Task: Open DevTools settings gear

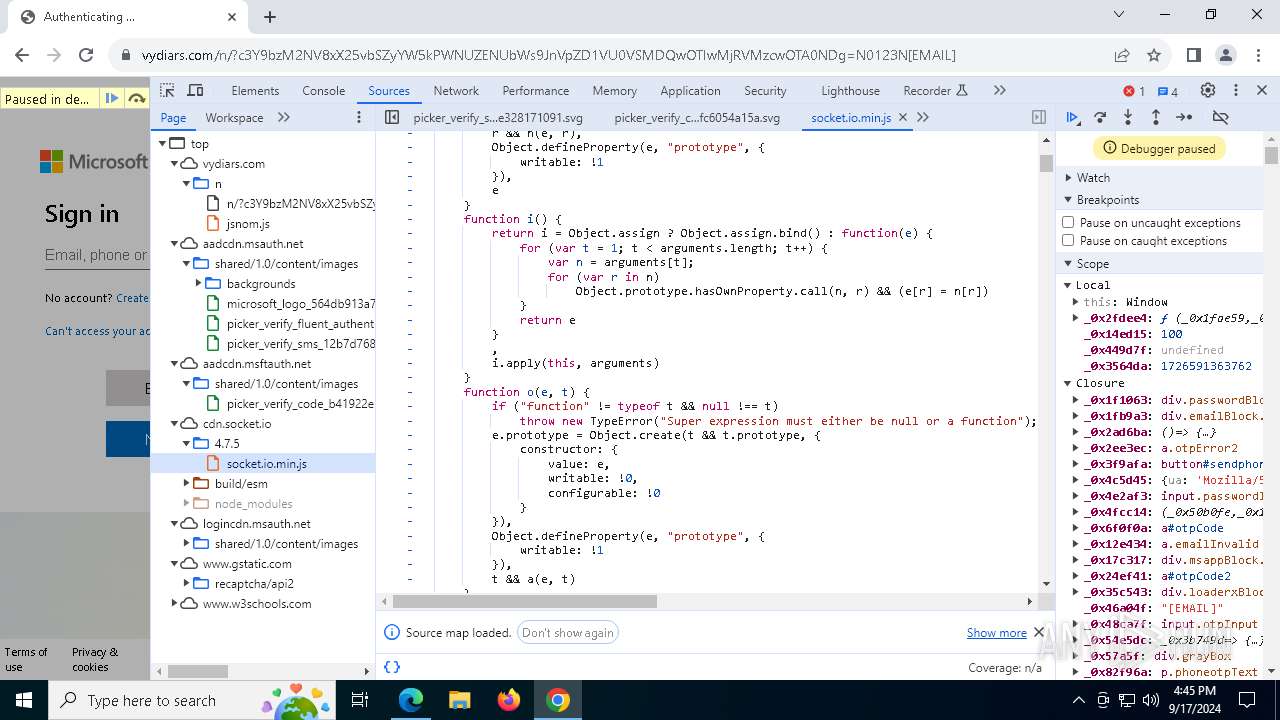Action: pos(1208,90)
